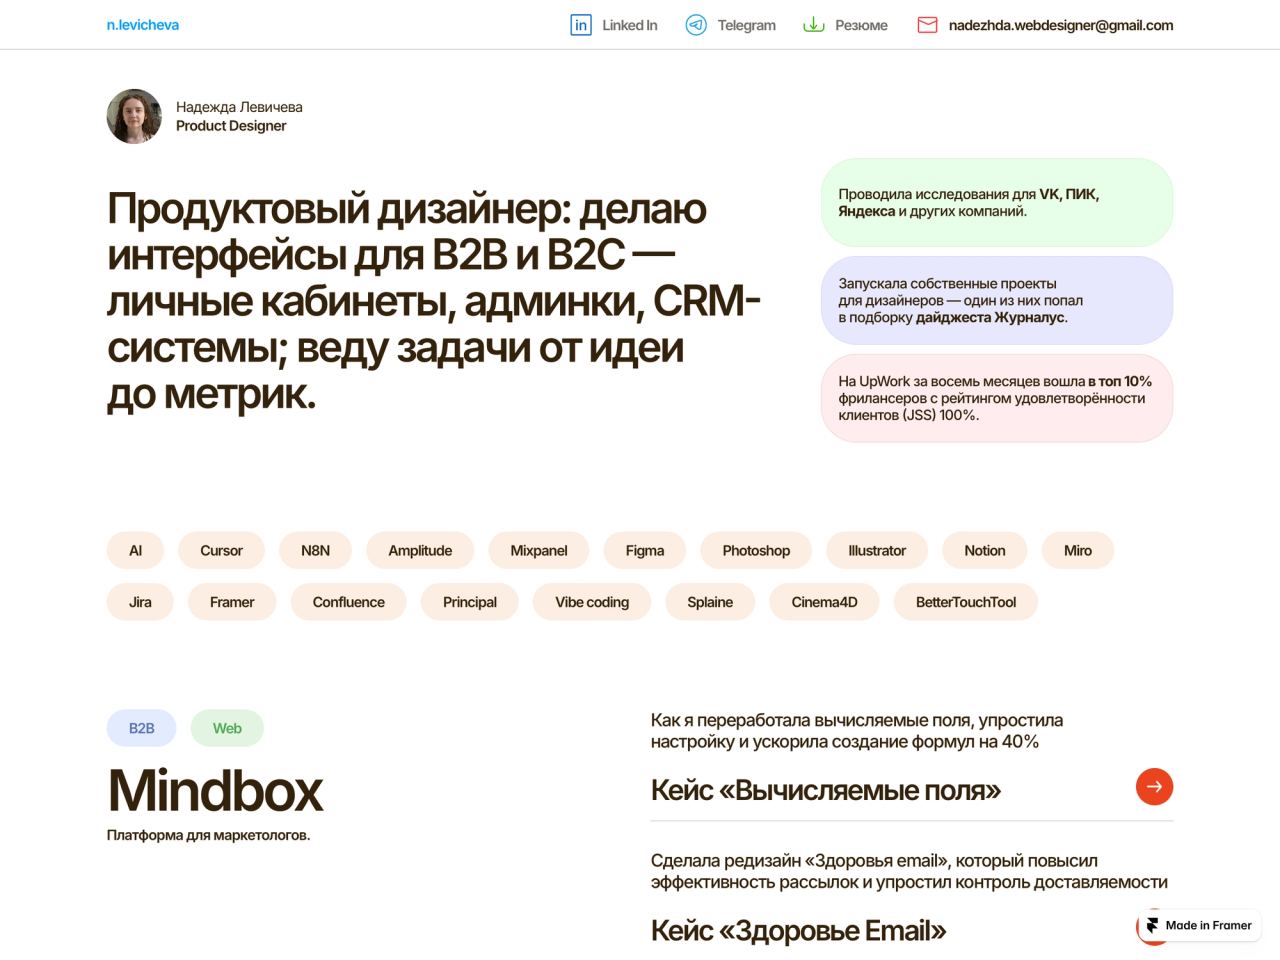This screenshot has height=960, width=1280.
Task: Select the Notion skill tag
Action: pyautogui.click(x=985, y=551)
